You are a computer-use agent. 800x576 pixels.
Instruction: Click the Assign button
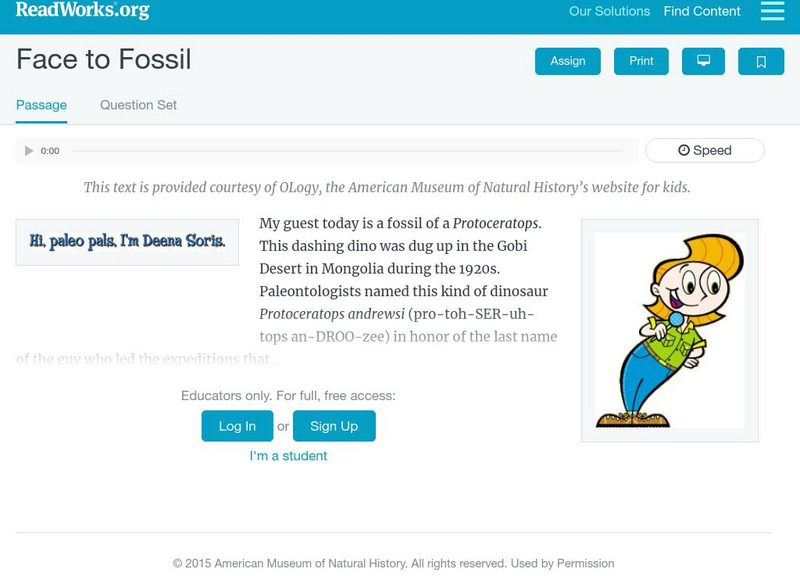[568, 61]
